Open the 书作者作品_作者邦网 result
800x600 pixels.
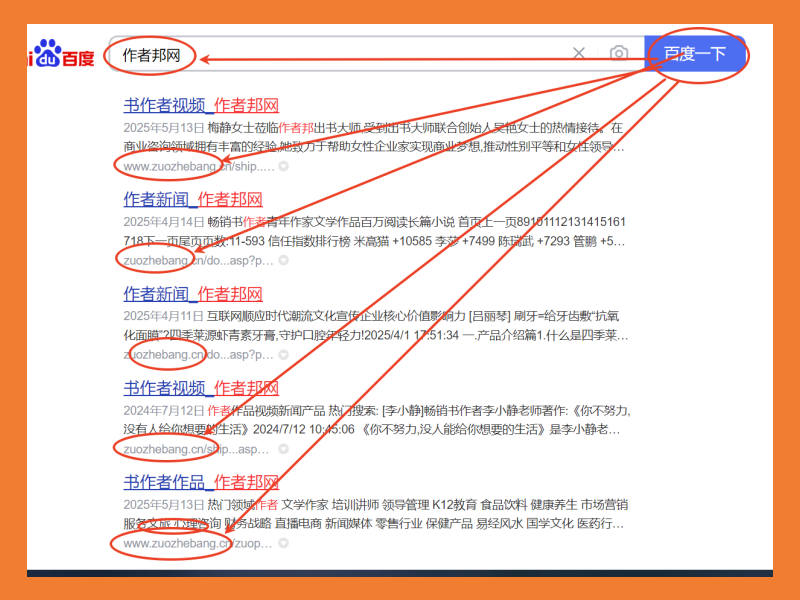click(201, 483)
